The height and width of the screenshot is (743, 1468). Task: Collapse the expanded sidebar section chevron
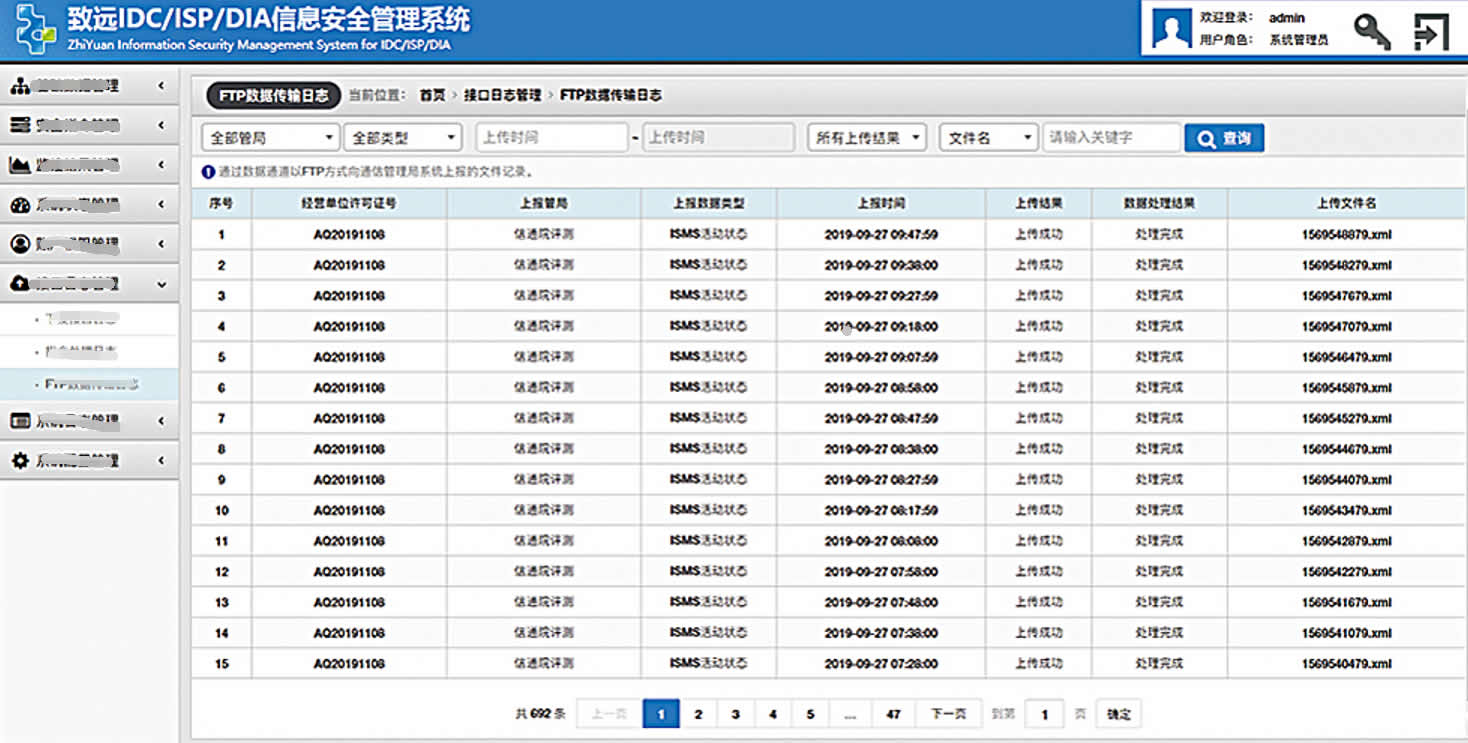tap(161, 284)
